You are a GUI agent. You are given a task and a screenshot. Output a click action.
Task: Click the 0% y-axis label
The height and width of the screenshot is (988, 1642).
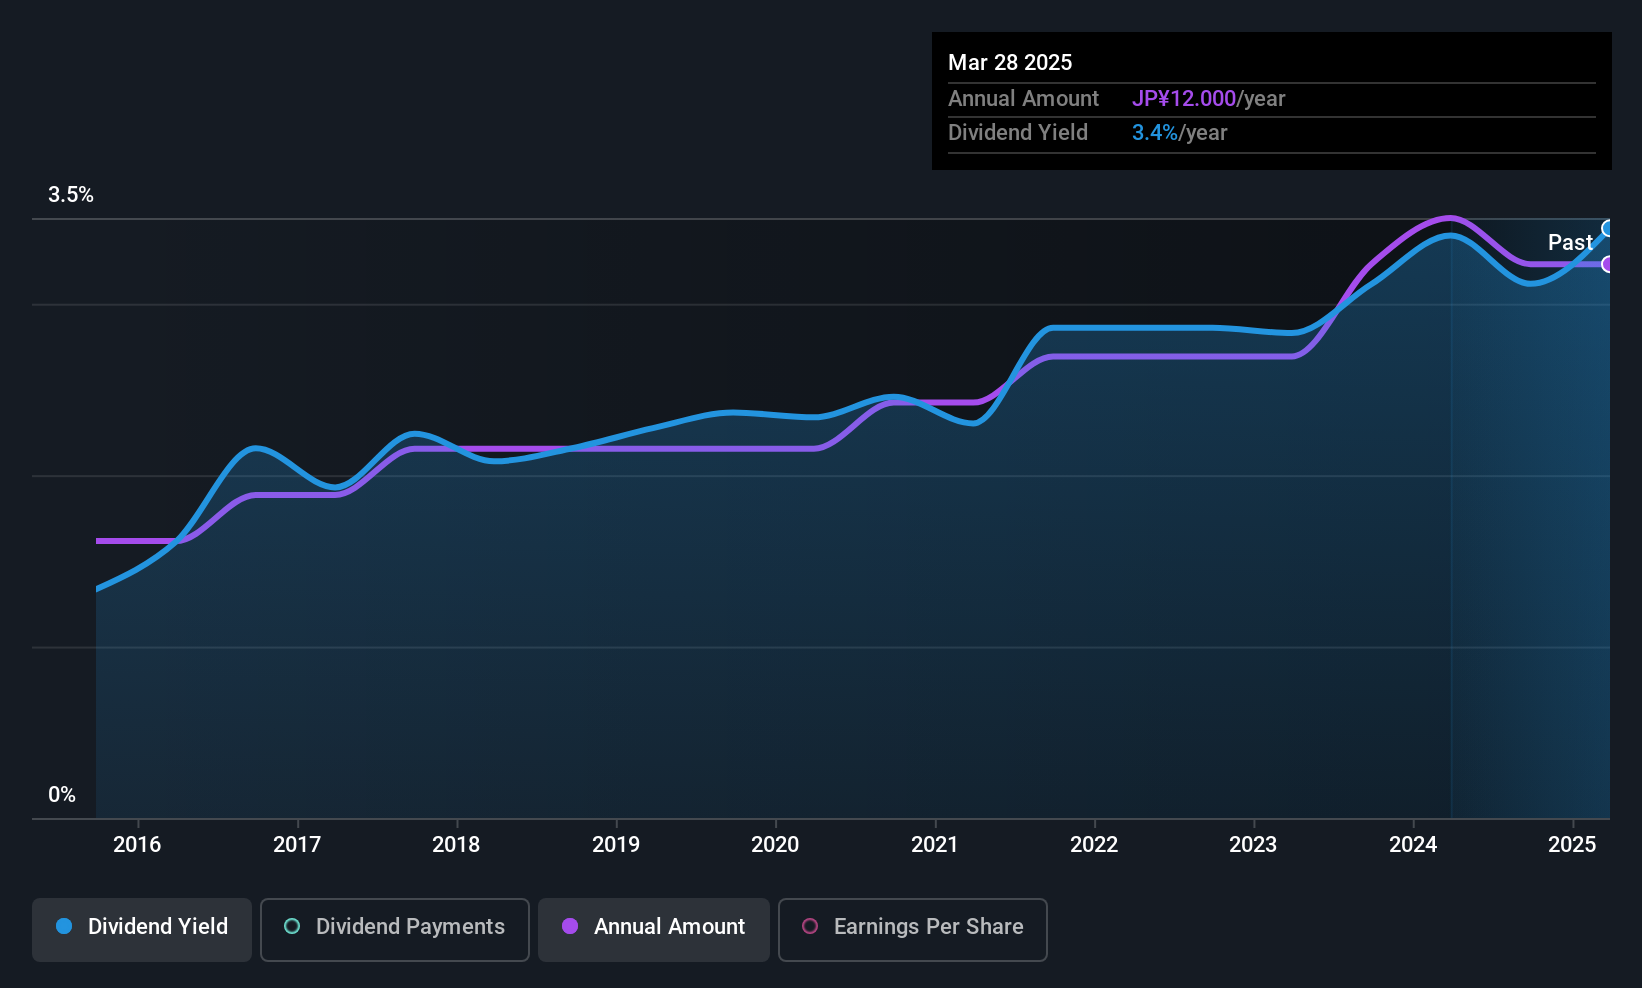(62, 795)
